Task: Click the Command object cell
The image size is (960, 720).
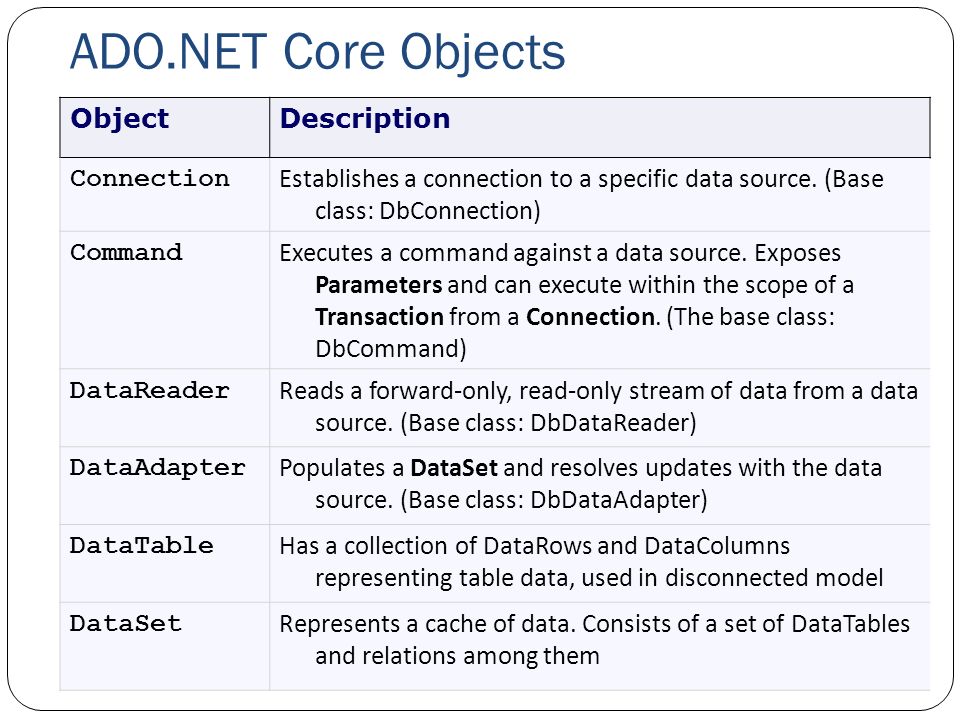Action: 126,252
